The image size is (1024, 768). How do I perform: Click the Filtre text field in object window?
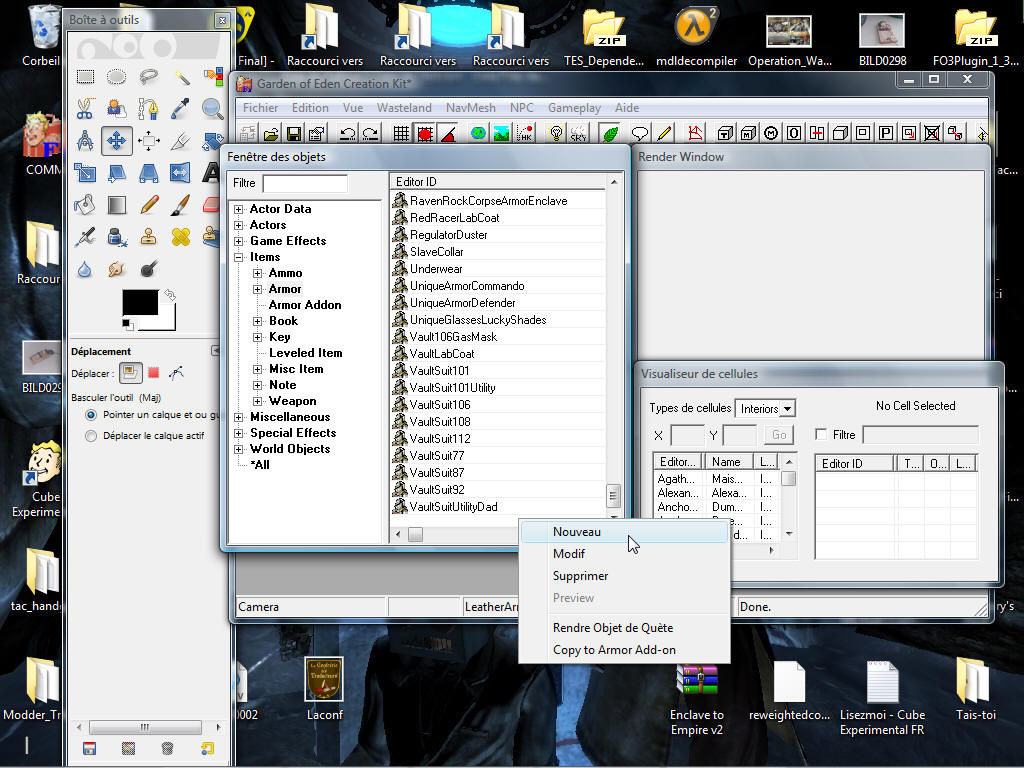305,184
